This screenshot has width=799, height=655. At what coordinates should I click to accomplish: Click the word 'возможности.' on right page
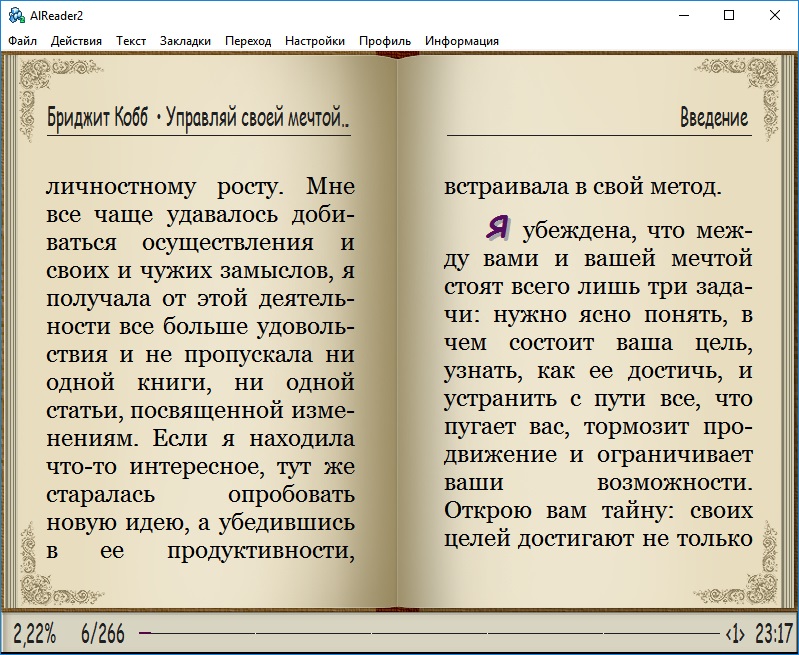[x=675, y=482]
